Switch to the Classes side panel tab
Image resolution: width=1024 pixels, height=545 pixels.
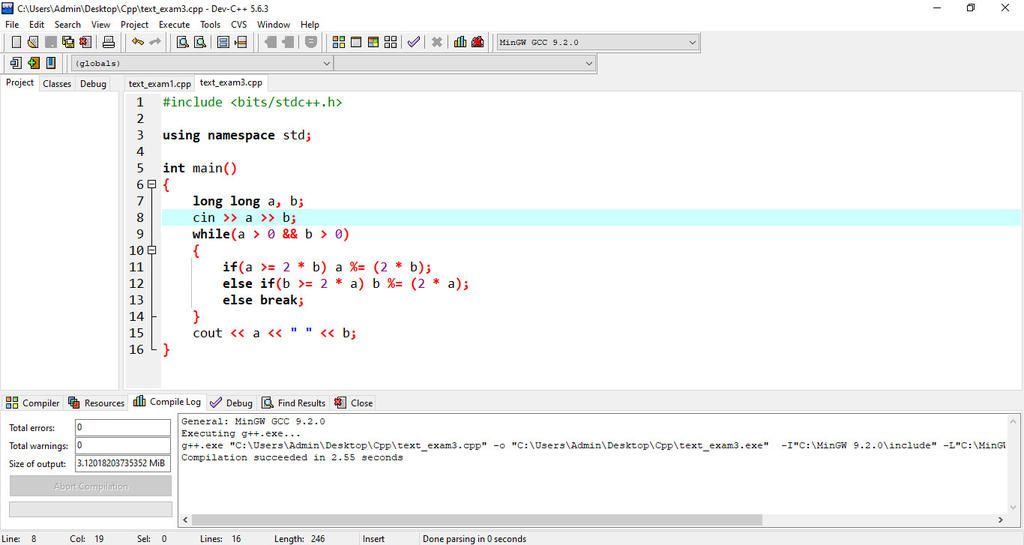tap(57, 84)
